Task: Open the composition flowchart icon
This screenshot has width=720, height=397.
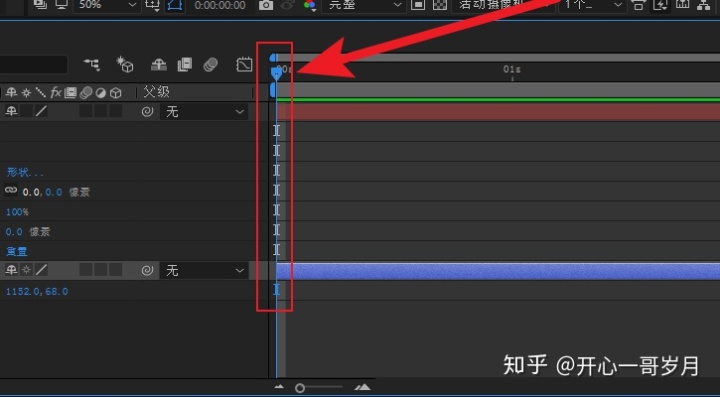Action: pos(703,5)
